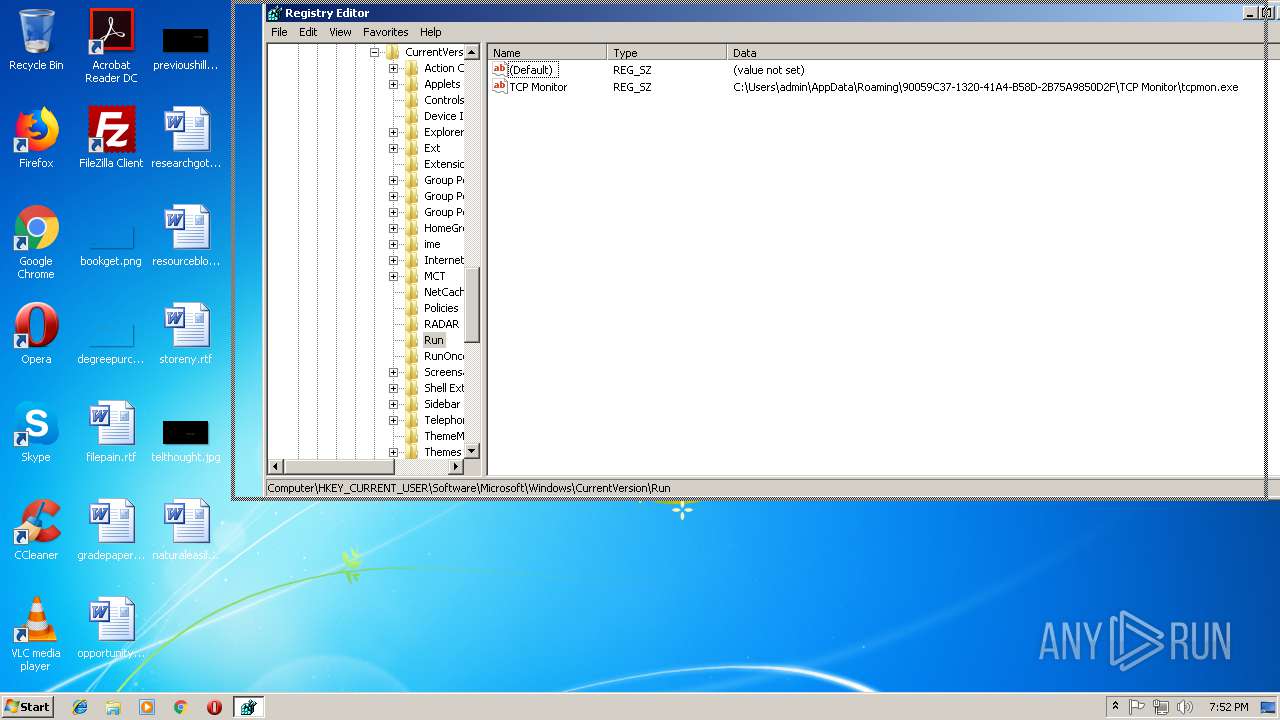Open Acrobat Reader DC shortcut
The image size is (1280, 720).
click(111, 46)
